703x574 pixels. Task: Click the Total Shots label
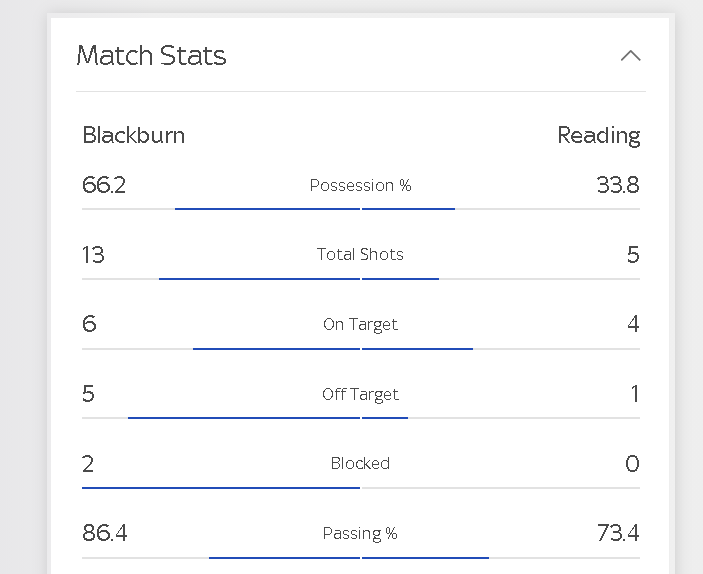(360, 254)
